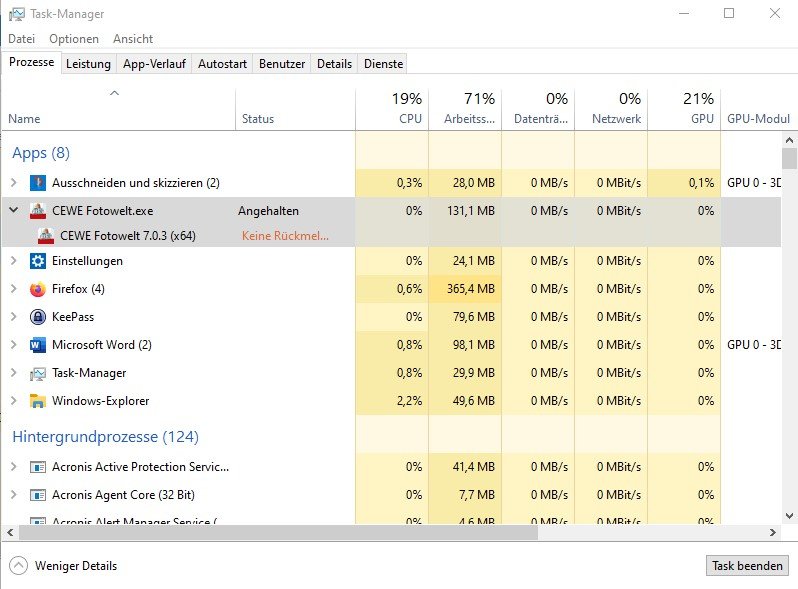
Task: Open the Optionen menu
Action: click(x=74, y=39)
